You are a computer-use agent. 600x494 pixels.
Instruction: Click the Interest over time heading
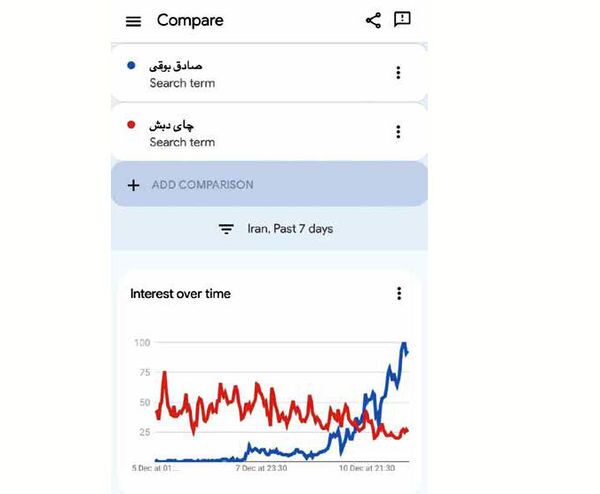180,294
